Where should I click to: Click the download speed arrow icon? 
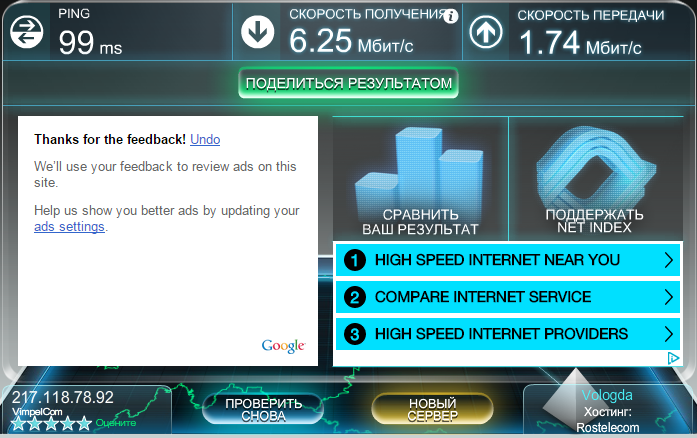(257, 32)
